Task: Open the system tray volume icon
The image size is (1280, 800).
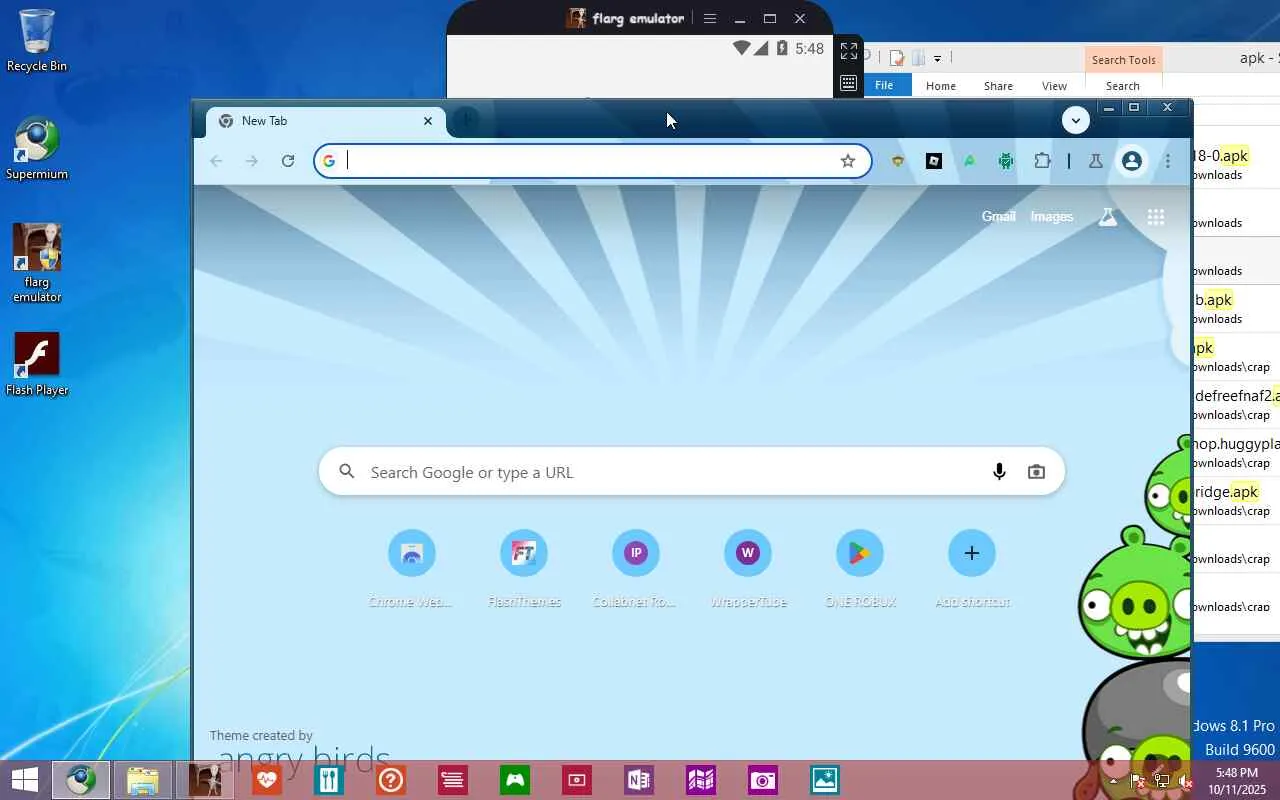Action: tap(1186, 781)
